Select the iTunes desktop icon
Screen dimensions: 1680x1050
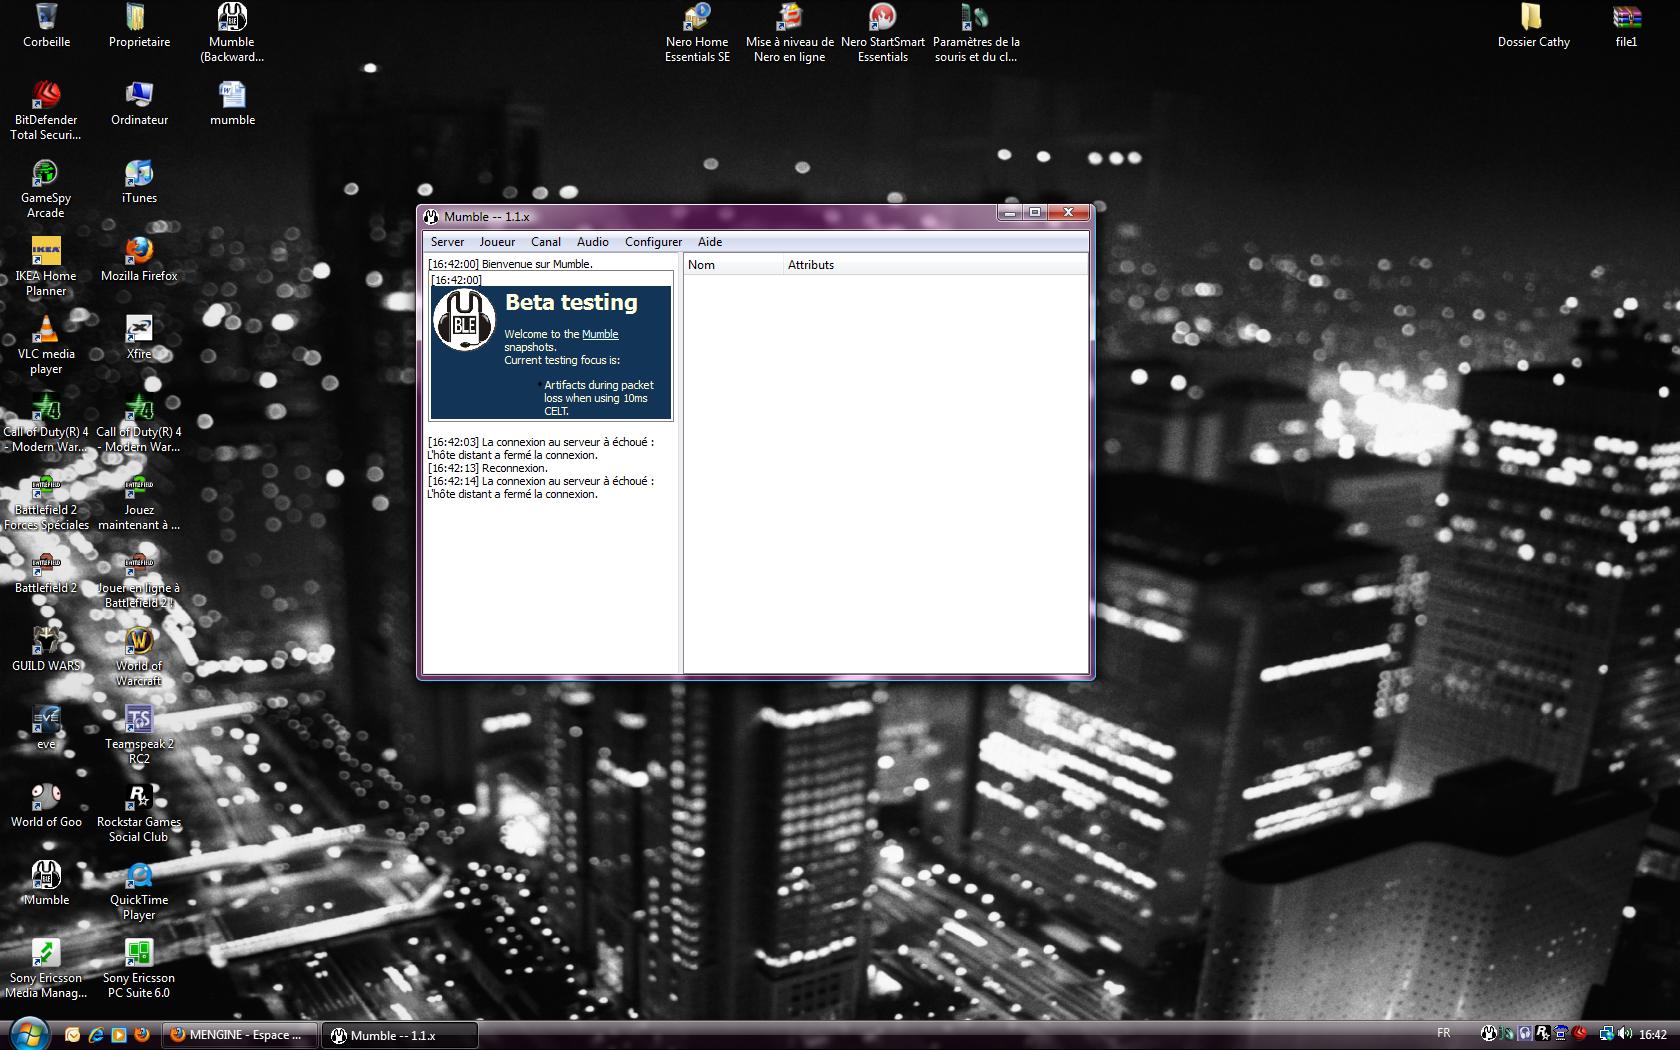point(139,181)
